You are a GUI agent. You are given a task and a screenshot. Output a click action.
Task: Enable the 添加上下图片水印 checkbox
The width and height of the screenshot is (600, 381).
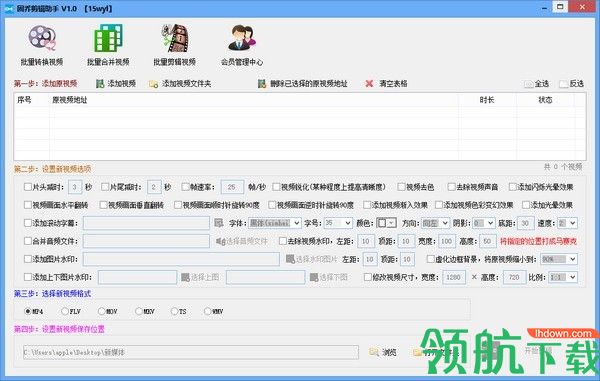(28, 277)
